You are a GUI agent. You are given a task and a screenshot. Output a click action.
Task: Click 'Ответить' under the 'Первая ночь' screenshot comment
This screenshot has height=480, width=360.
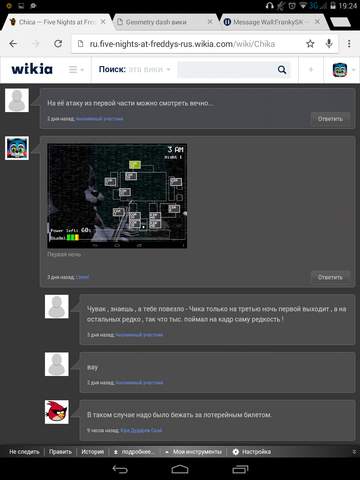click(x=330, y=277)
